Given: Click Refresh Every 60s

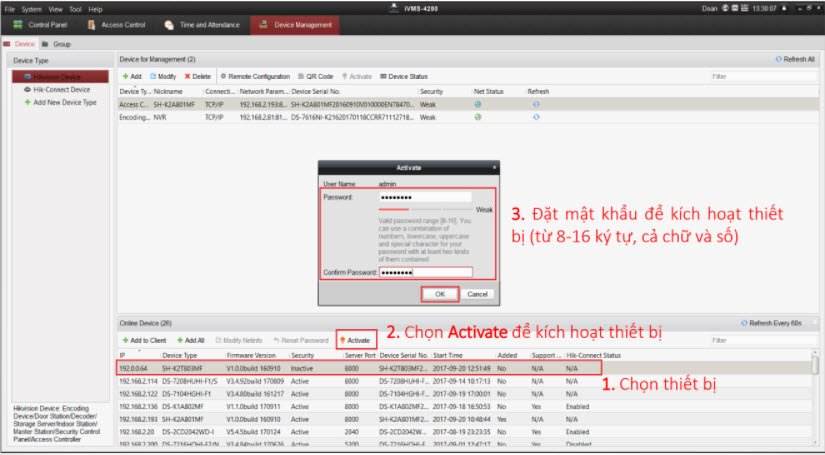Looking at the screenshot, I should [x=771, y=323].
